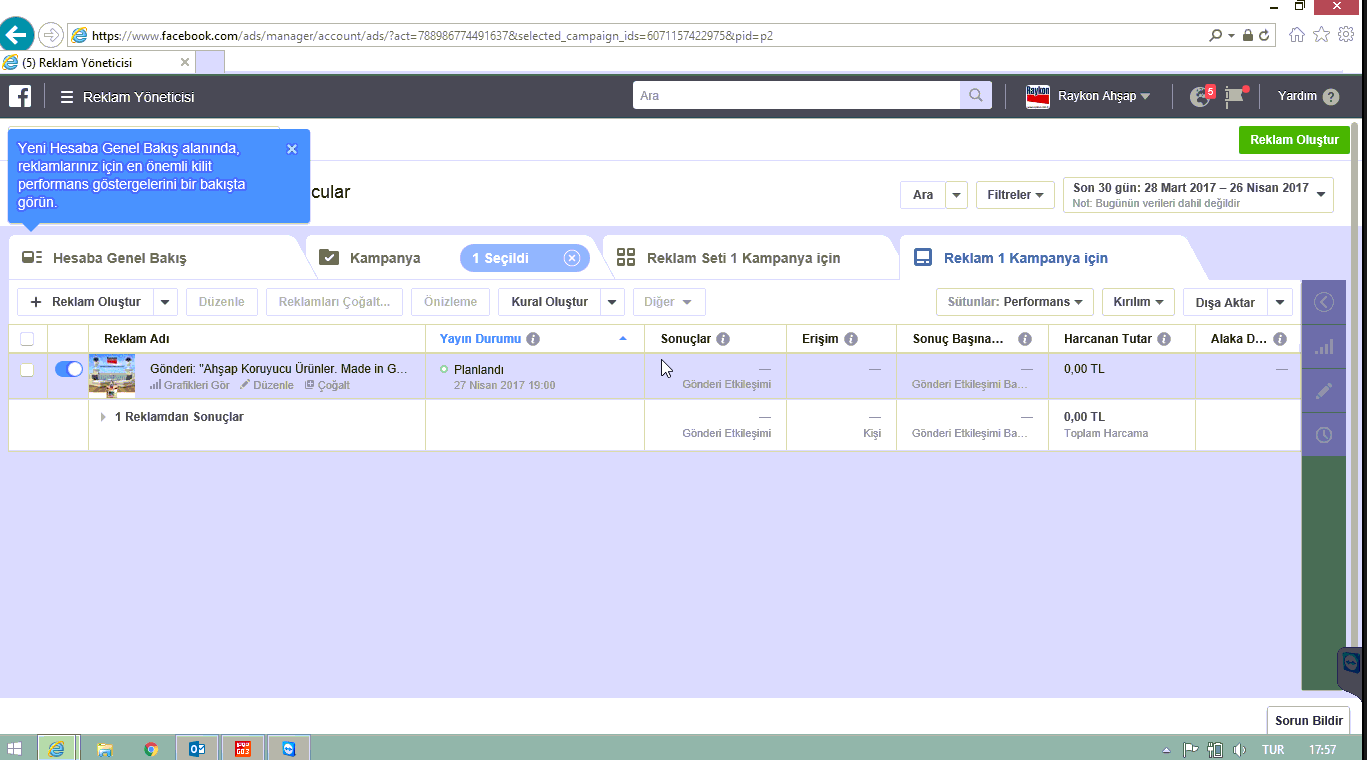The height and width of the screenshot is (760, 1367).
Task: Open the clock history icon in right sidebar
Action: [1324, 435]
